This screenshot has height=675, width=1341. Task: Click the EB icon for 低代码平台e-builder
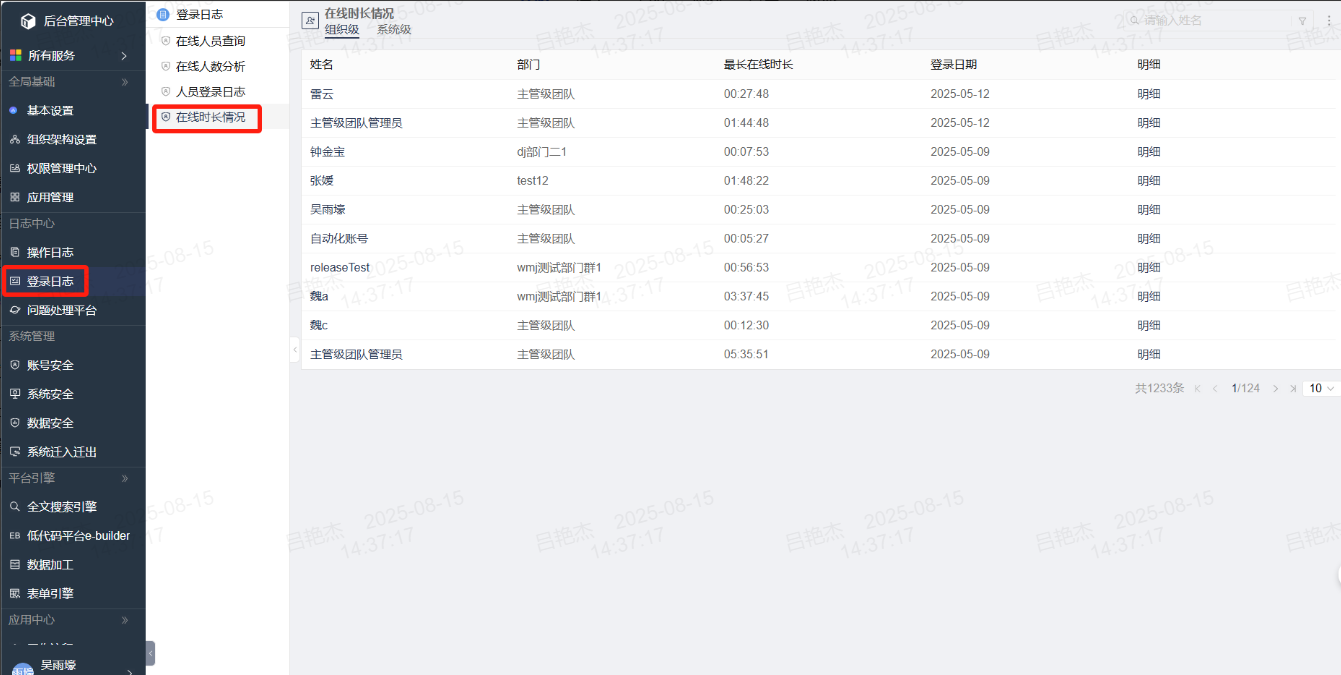point(14,537)
